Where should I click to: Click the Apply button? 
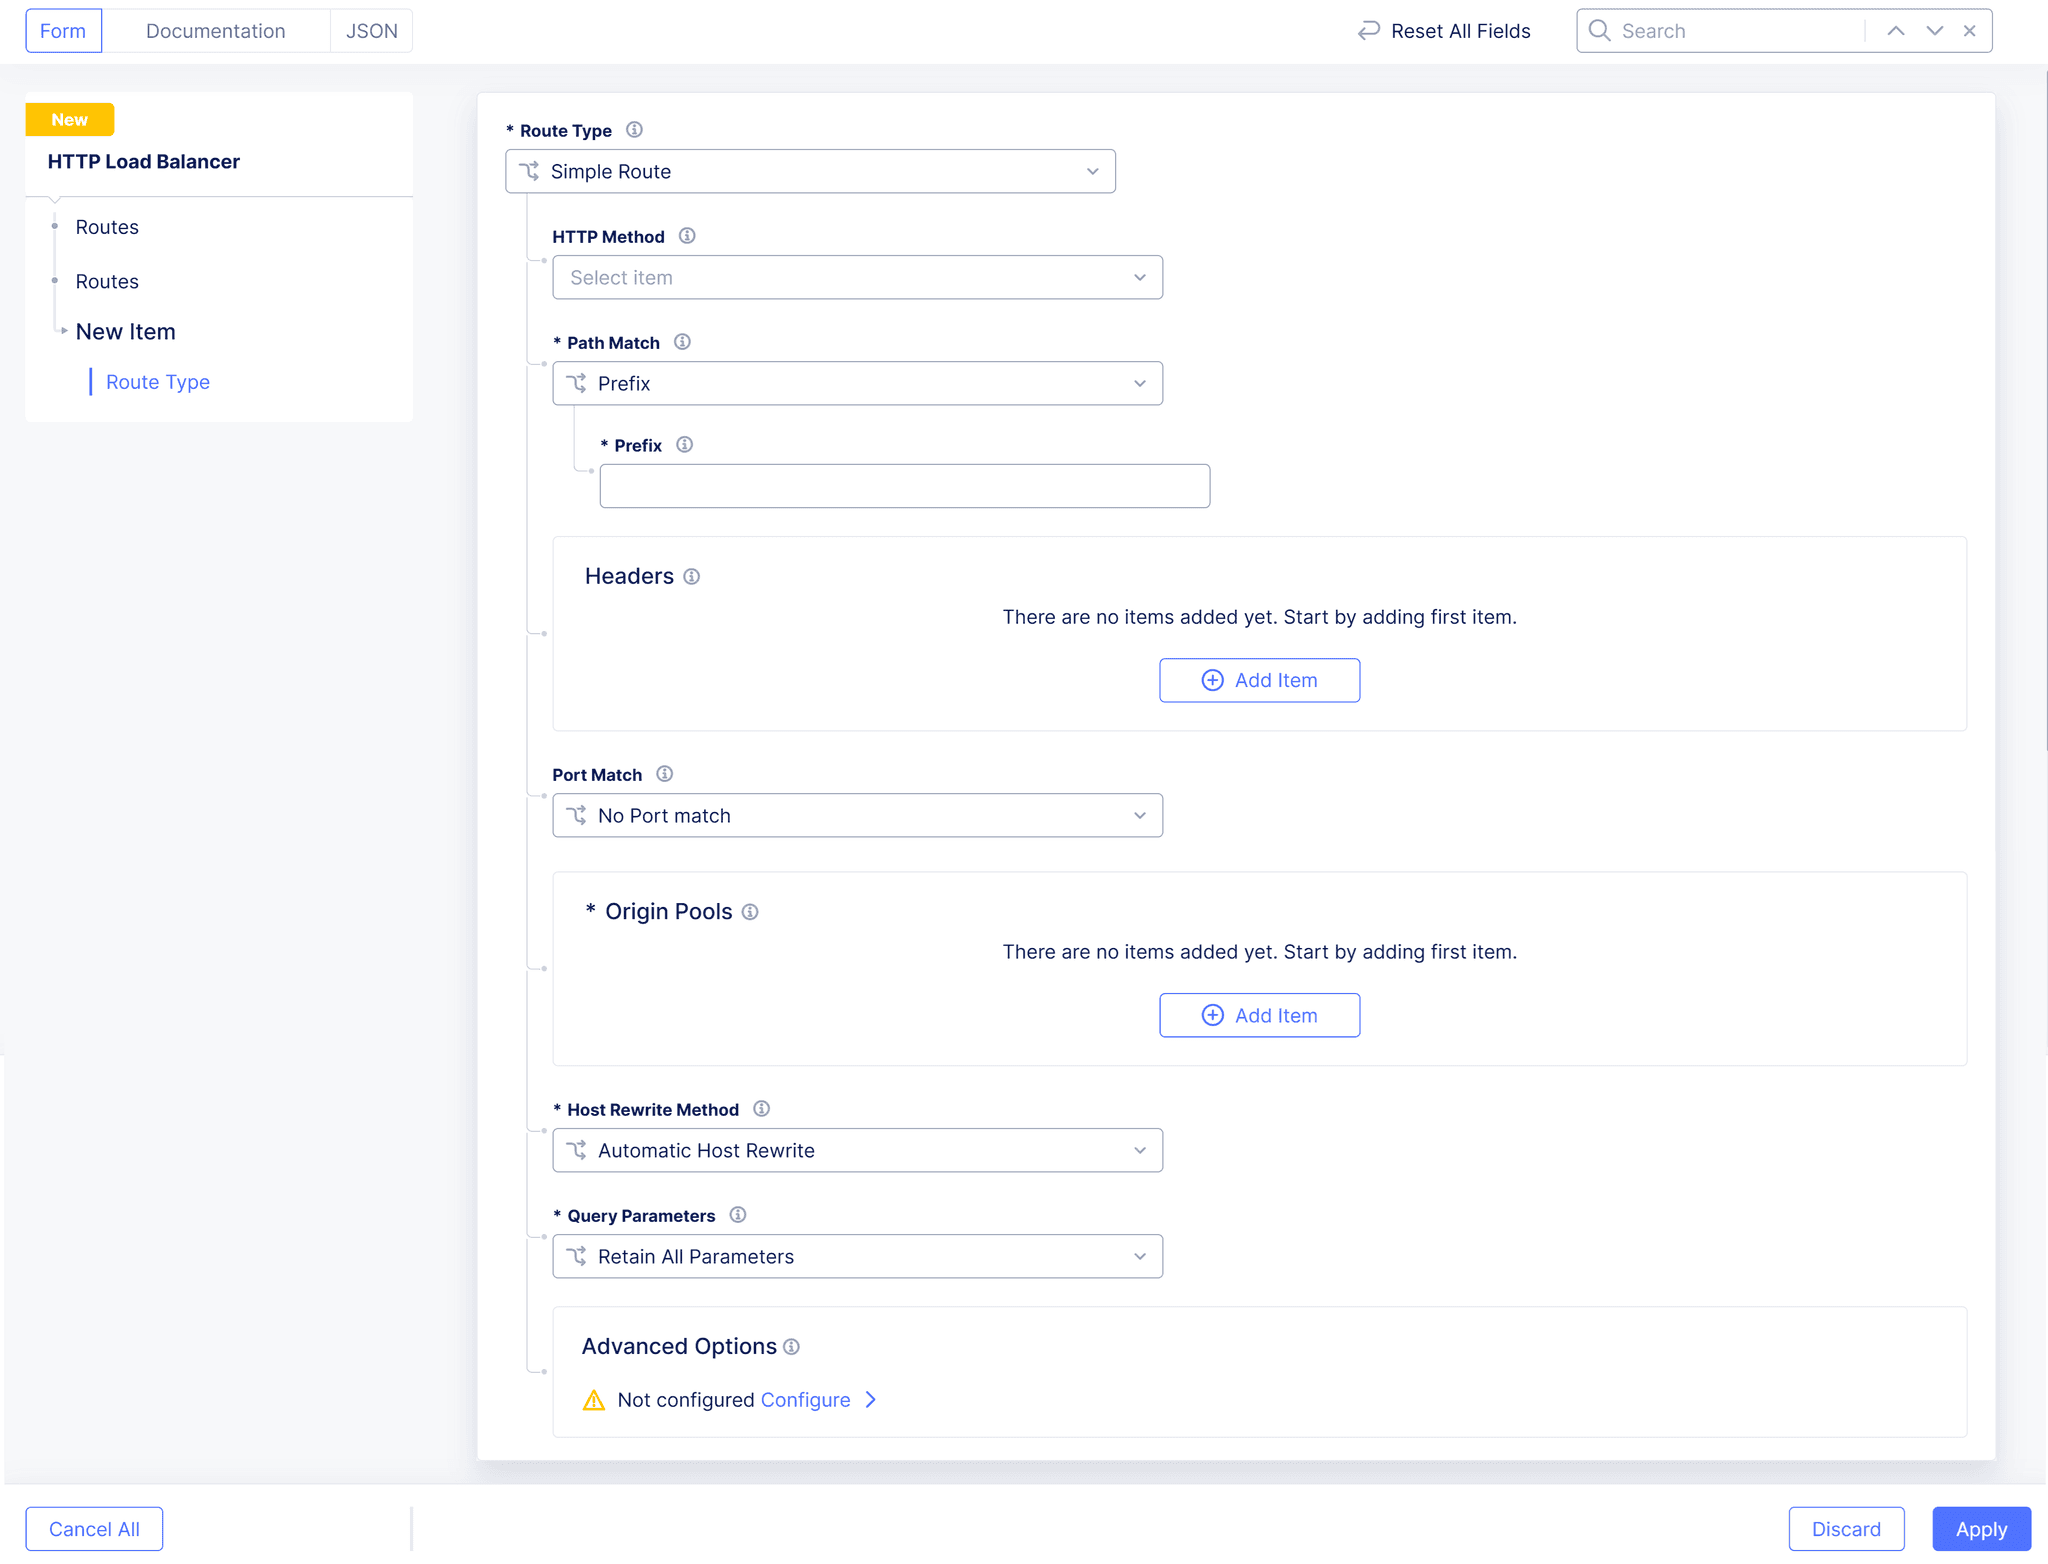pyautogui.click(x=1980, y=1528)
